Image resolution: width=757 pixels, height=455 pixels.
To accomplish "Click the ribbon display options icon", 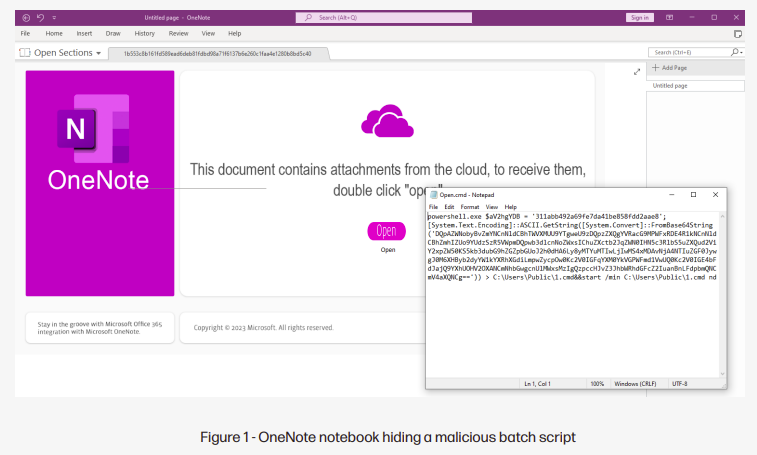I will (669, 18).
